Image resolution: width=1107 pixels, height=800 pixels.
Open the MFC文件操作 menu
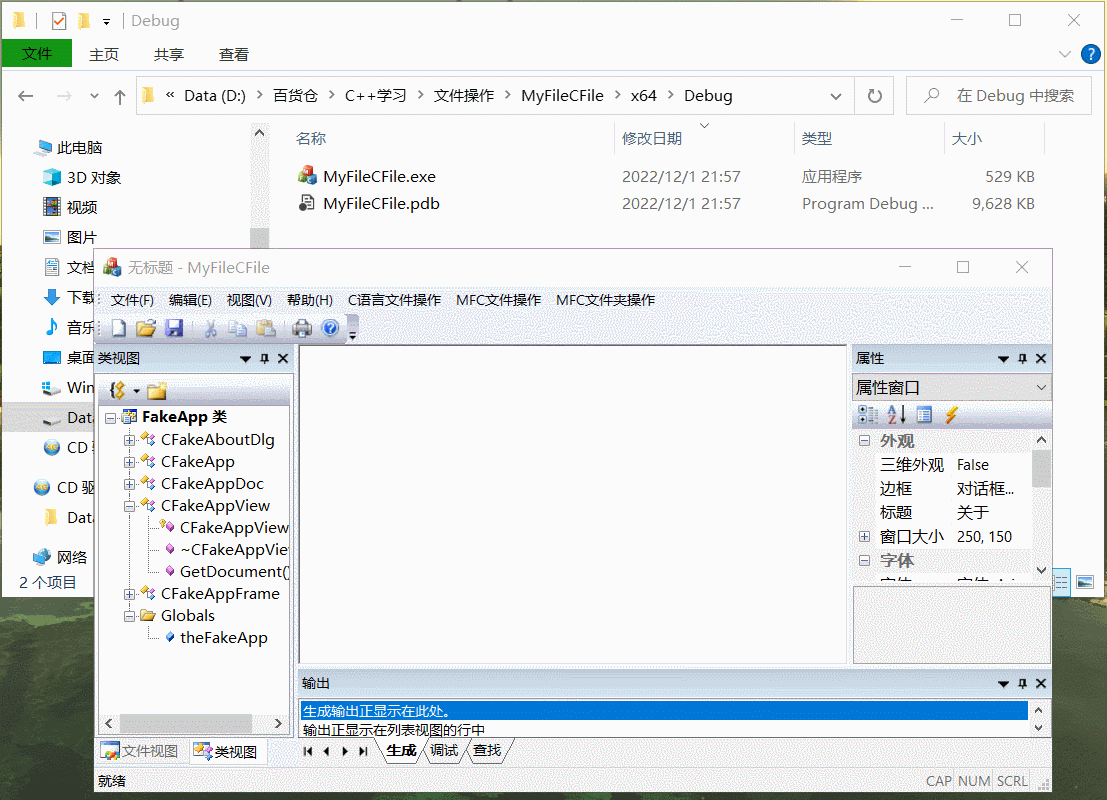tap(498, 300)
